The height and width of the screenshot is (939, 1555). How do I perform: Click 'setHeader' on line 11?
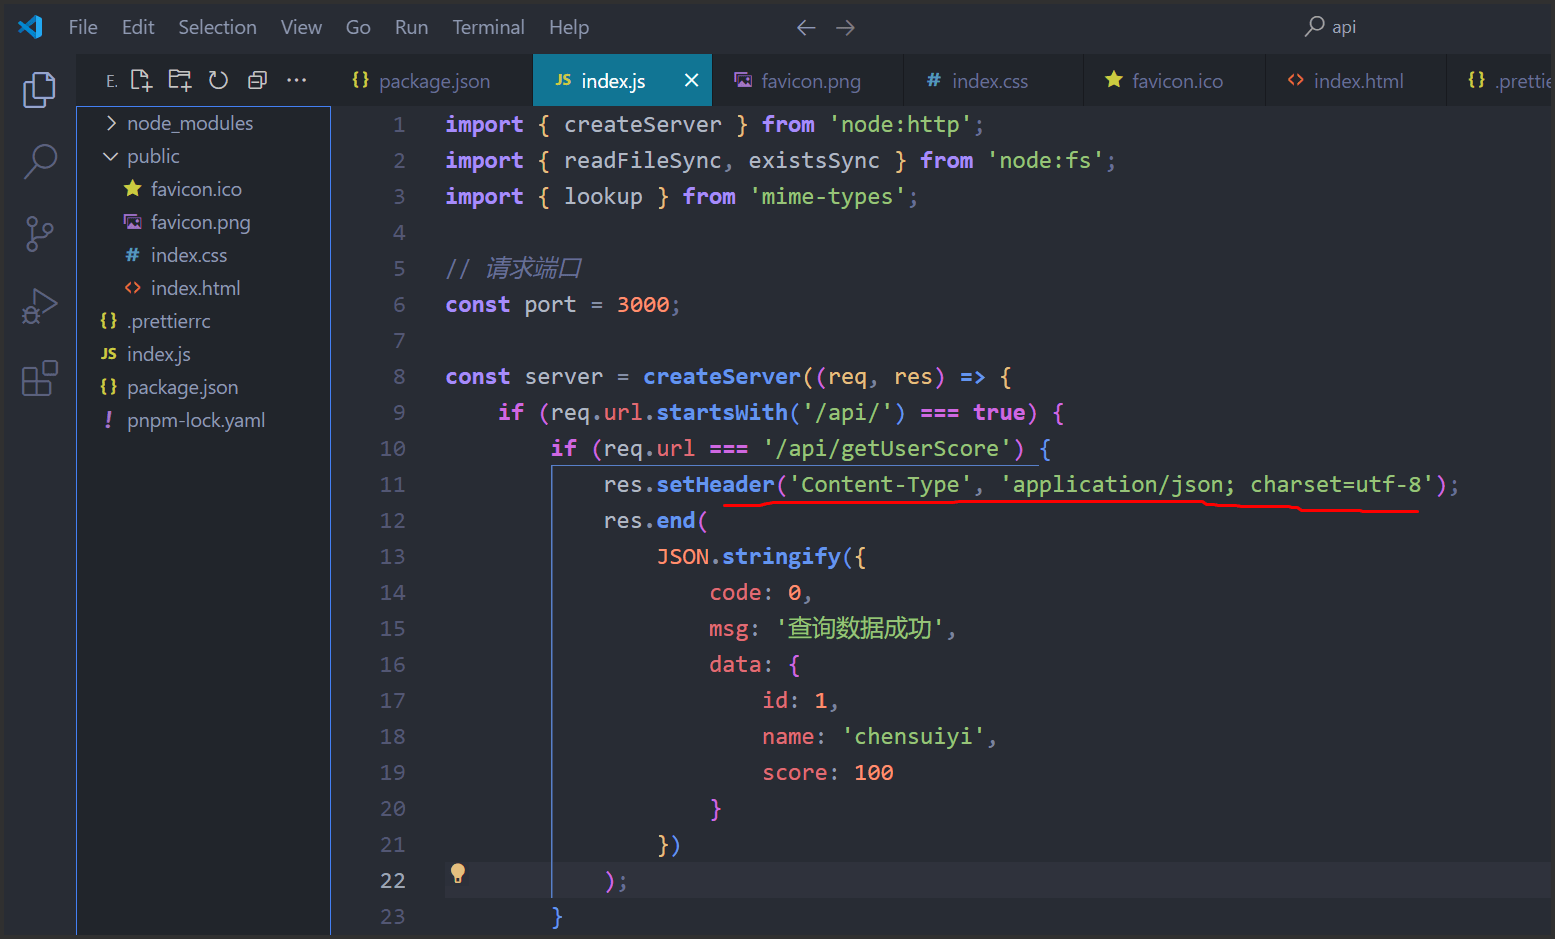(715, 485)
